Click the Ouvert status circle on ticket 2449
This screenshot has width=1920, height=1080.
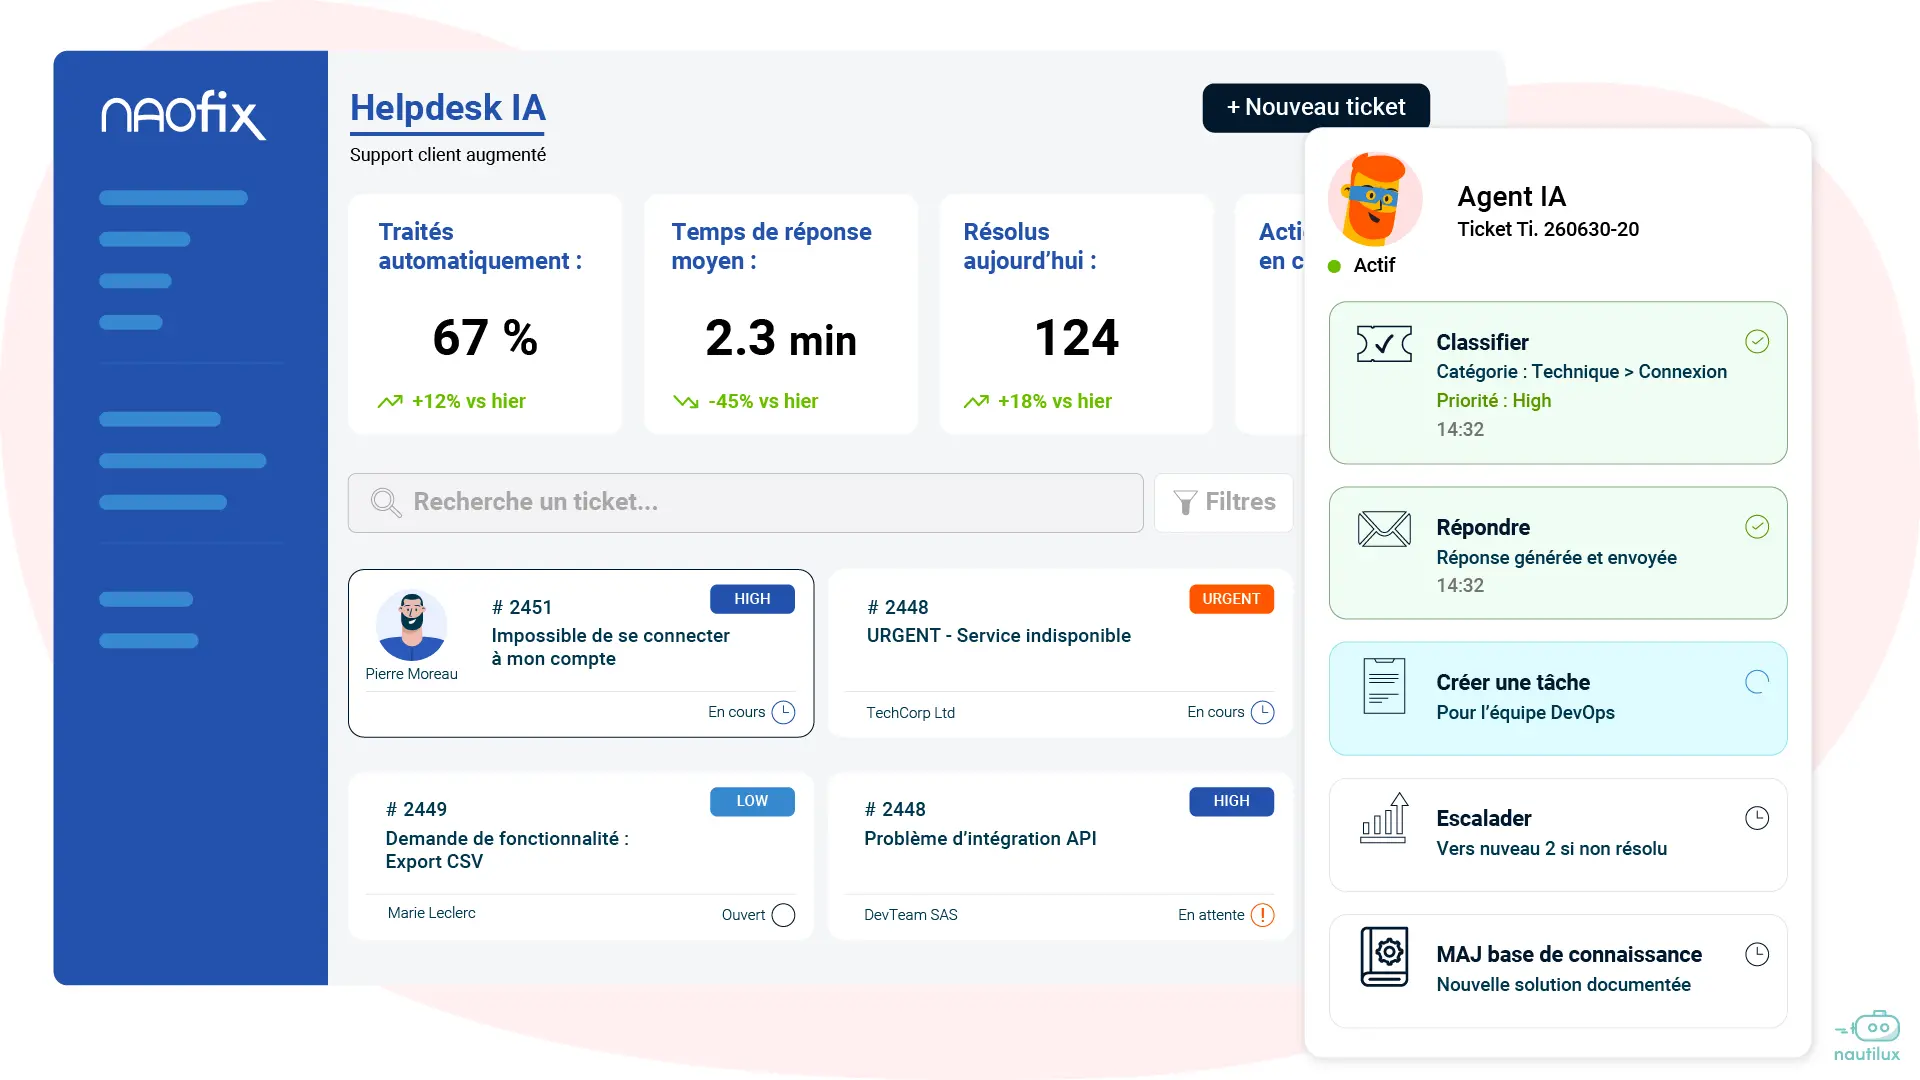pyautogui.click(x=786, y=915)
